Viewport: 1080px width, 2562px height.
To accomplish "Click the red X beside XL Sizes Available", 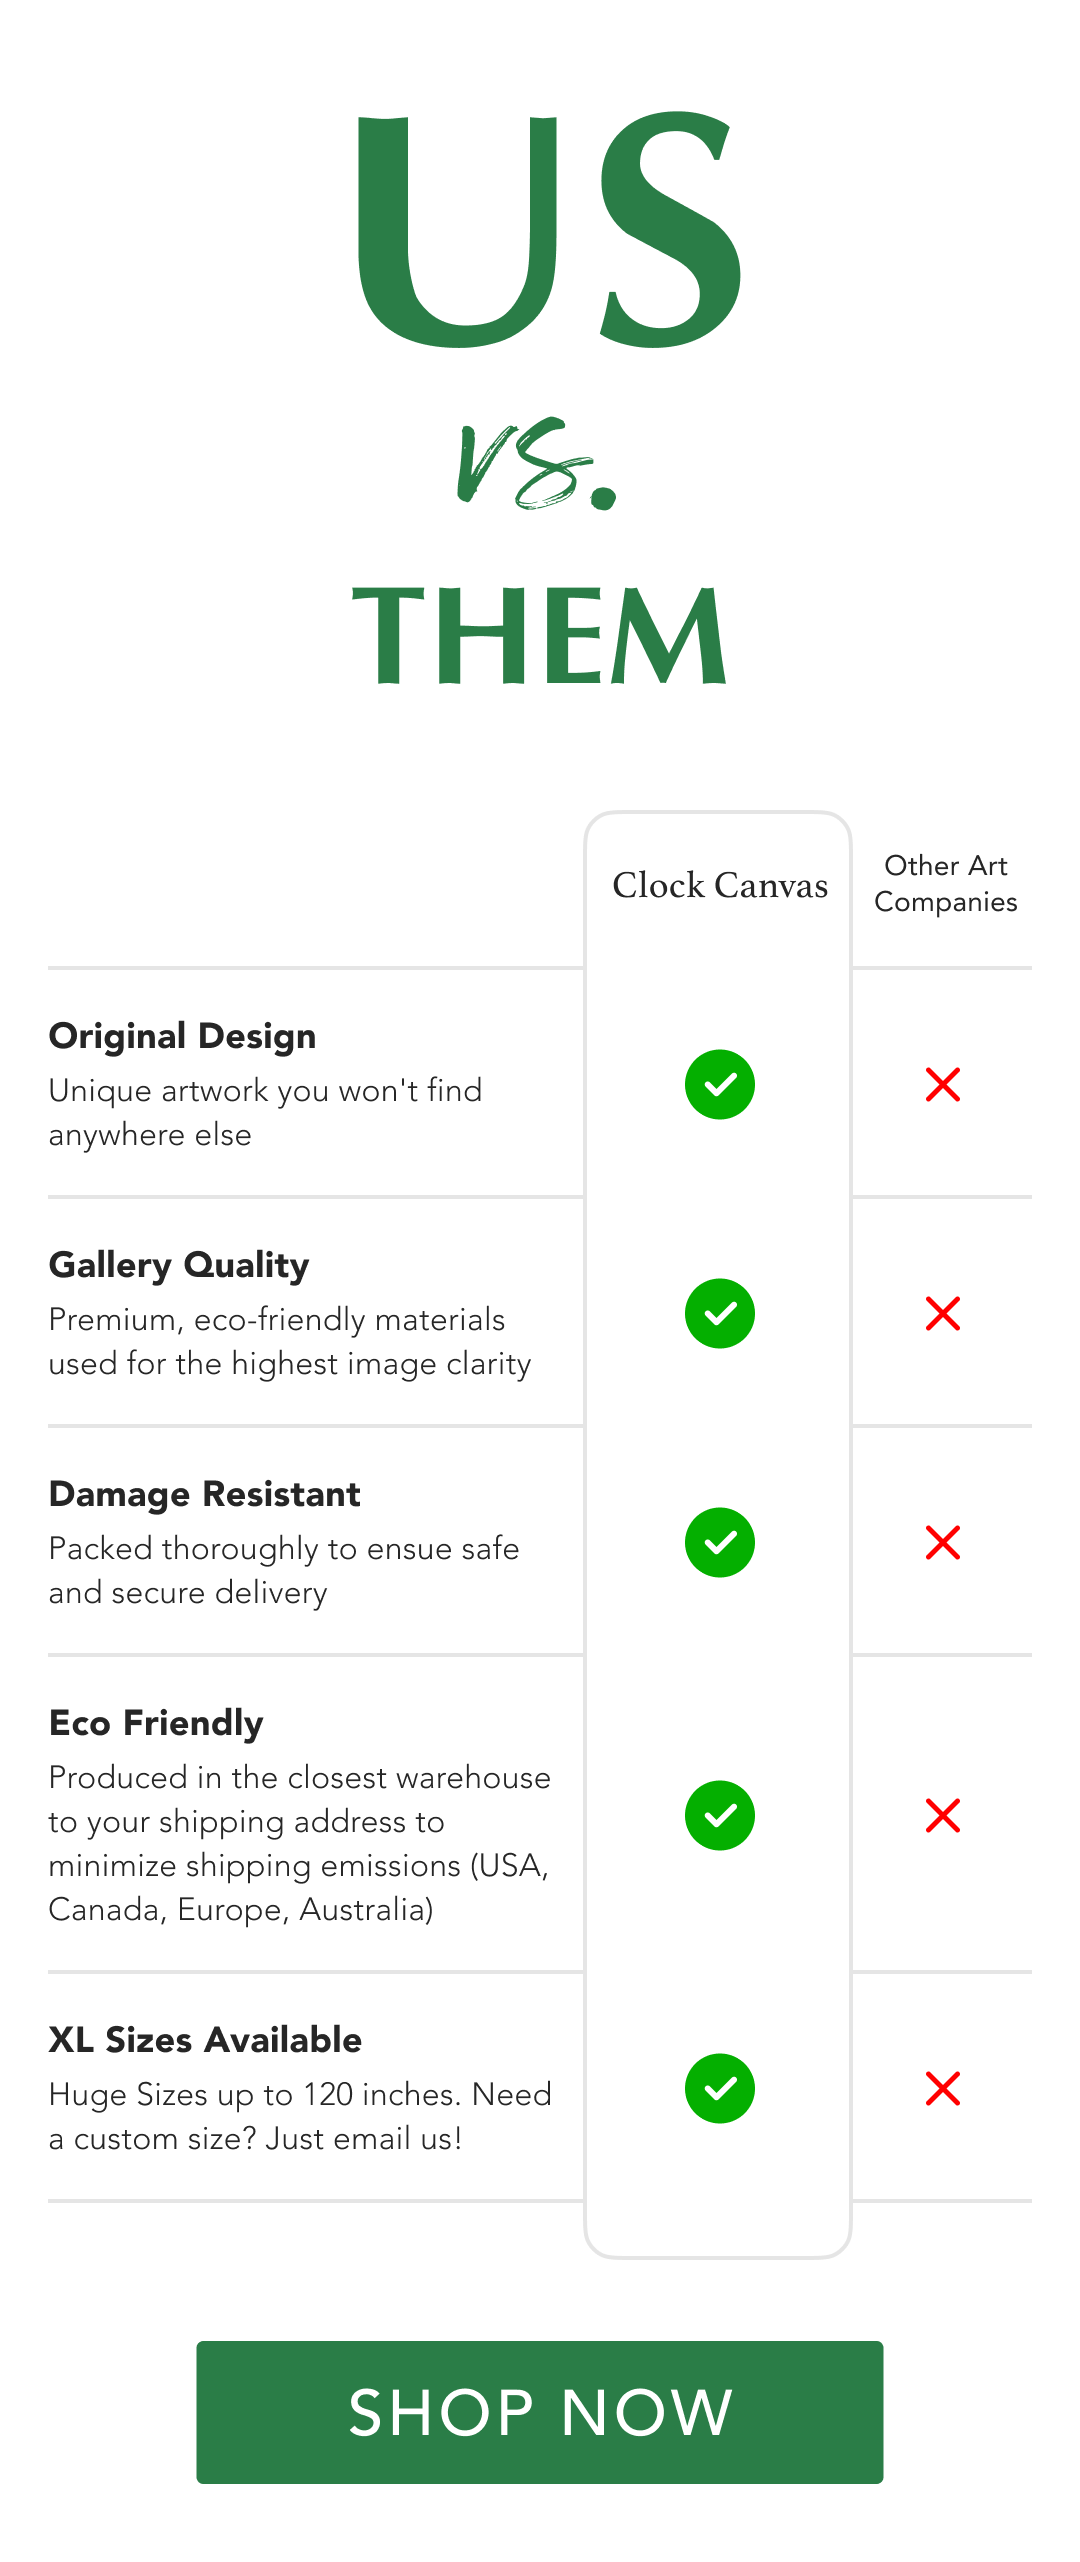I will point(943,2089).
